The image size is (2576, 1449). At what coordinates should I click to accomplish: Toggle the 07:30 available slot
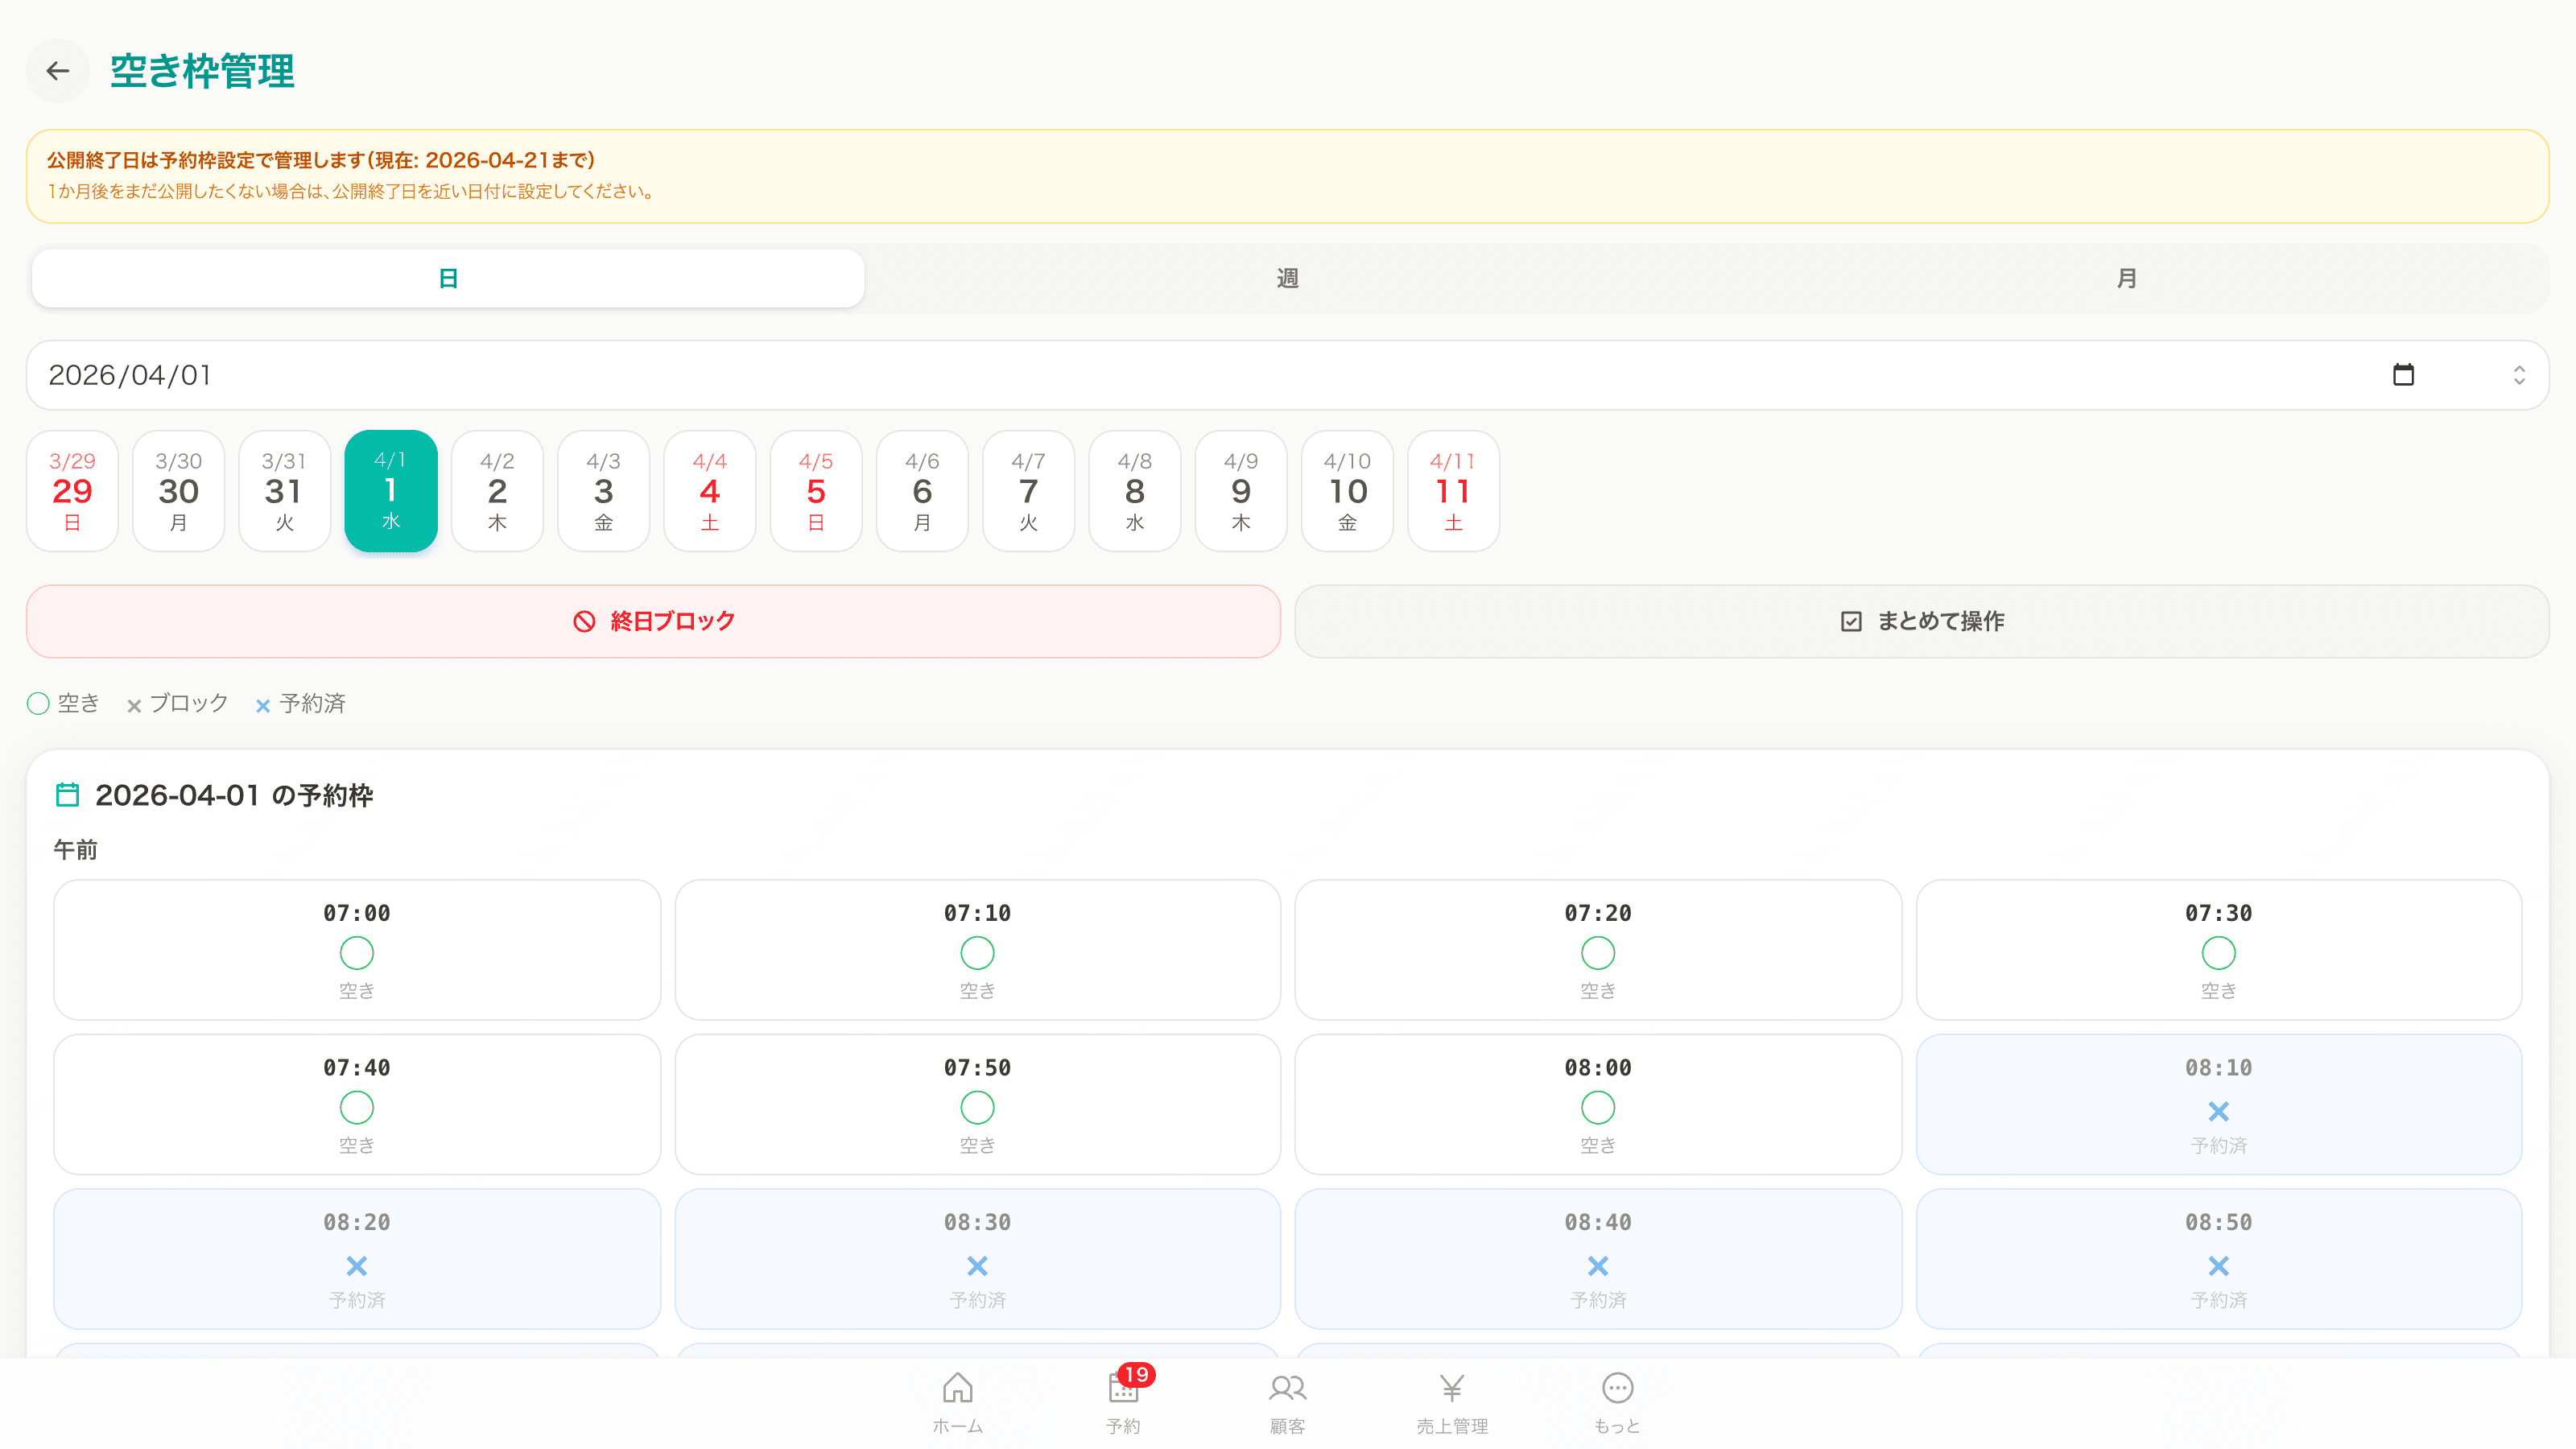tap(2218, 950)
